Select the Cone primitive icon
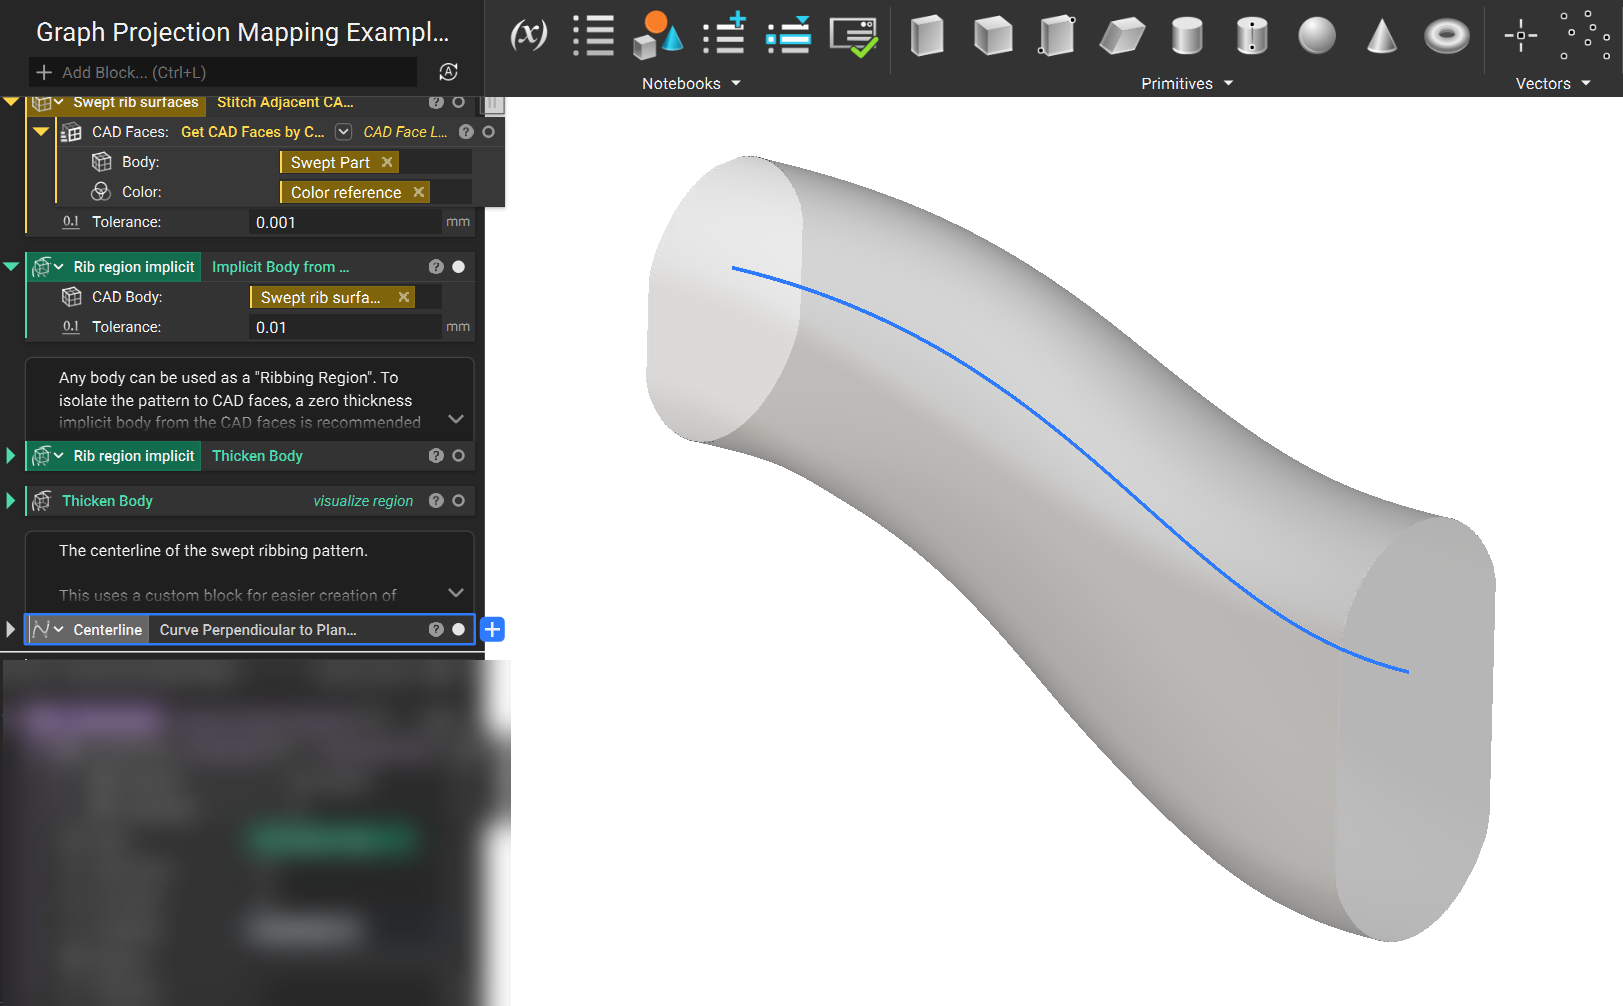 click(x=1381, y=36)
